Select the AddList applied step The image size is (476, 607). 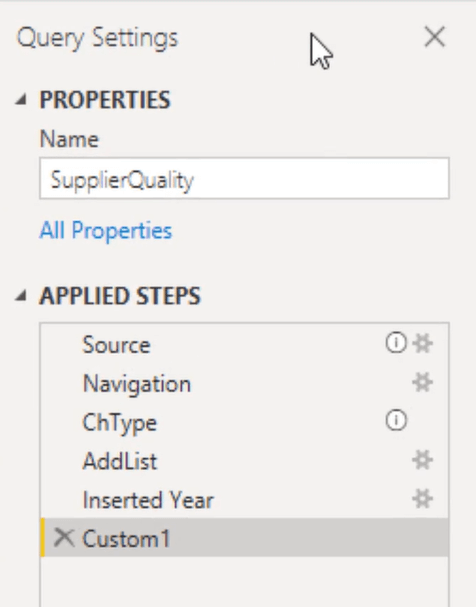244,461
